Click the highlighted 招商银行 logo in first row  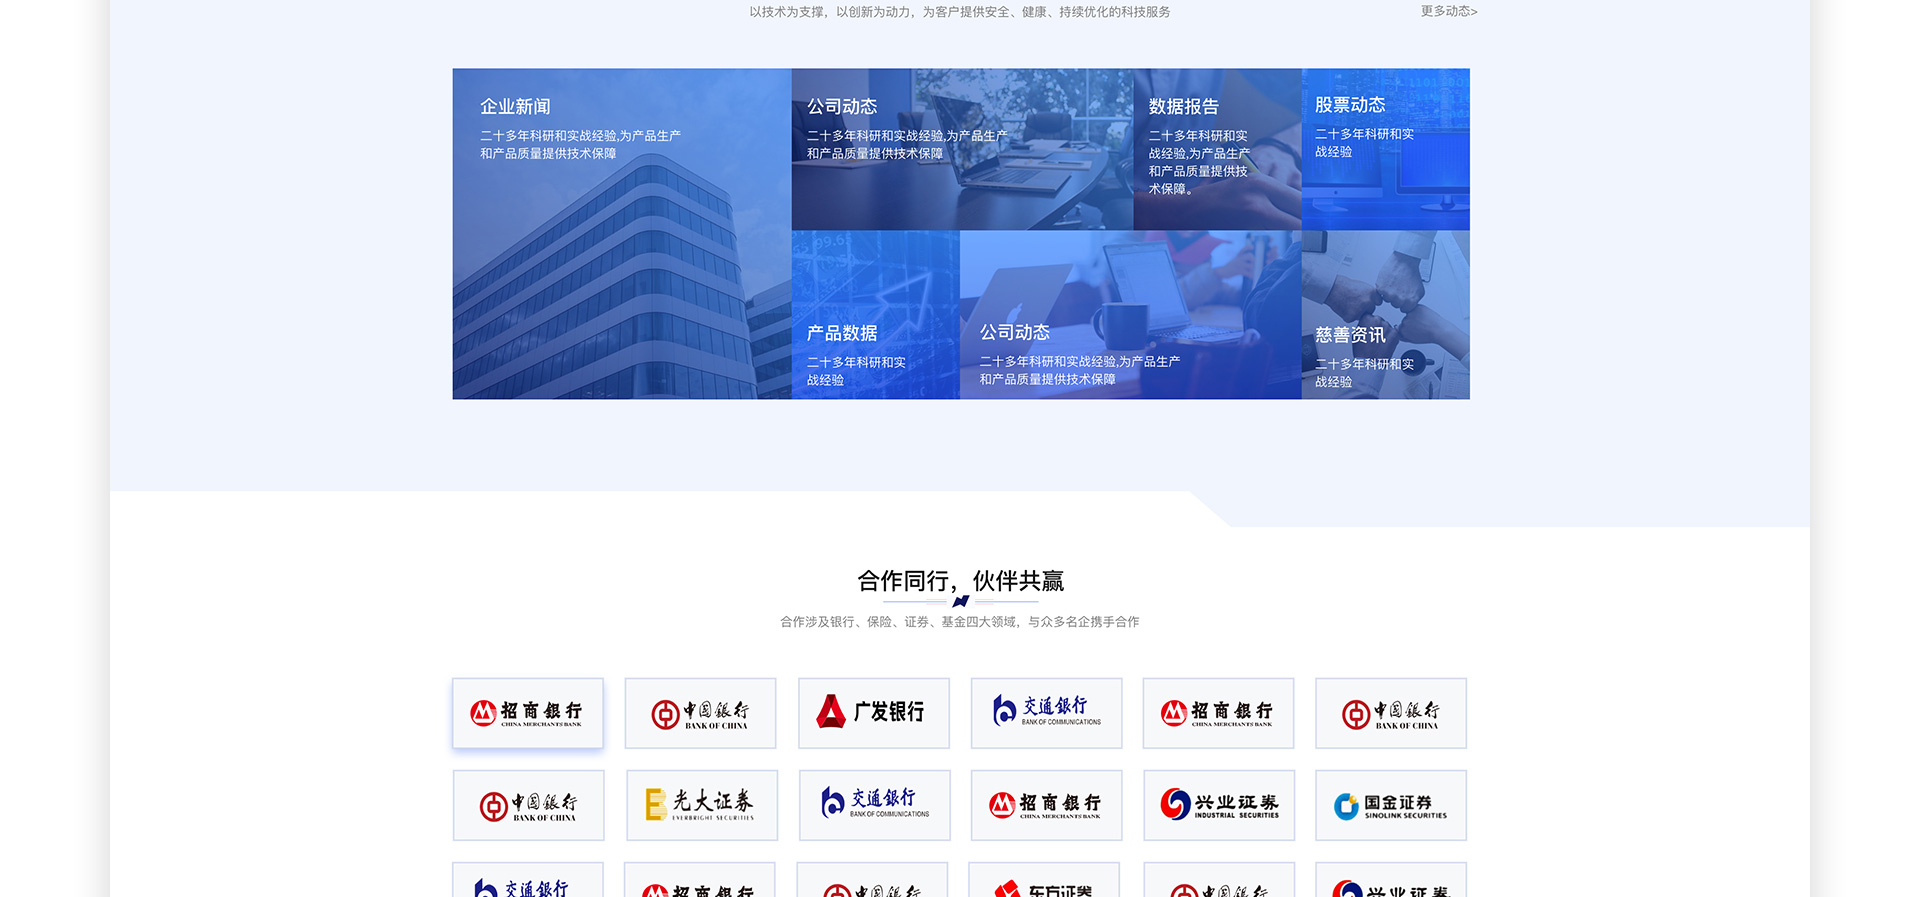tap(528, 713)
